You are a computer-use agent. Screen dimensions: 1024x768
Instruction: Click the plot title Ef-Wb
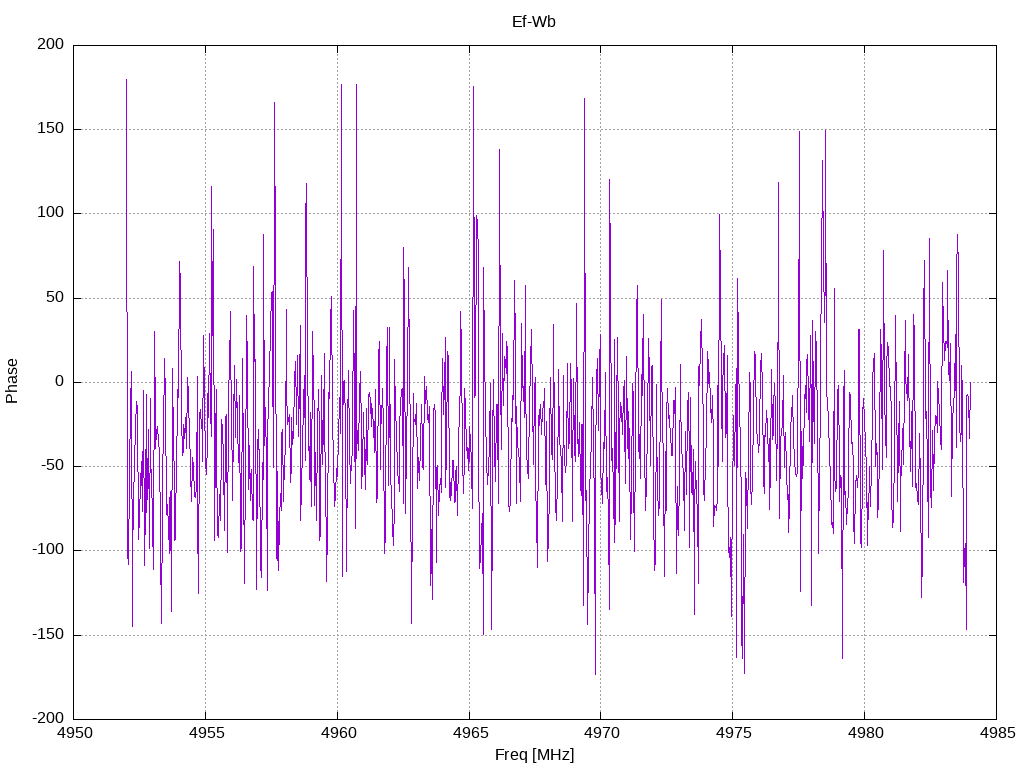(534, 22)
